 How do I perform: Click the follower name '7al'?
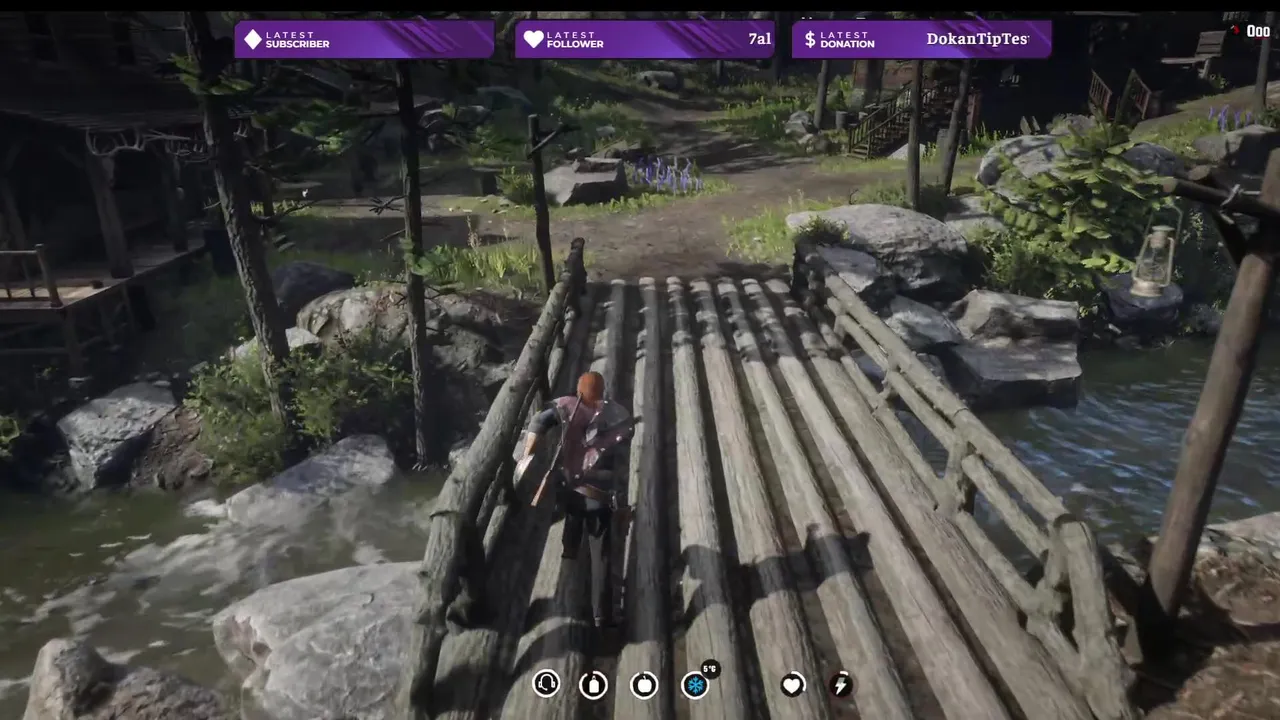pos(760,39)
